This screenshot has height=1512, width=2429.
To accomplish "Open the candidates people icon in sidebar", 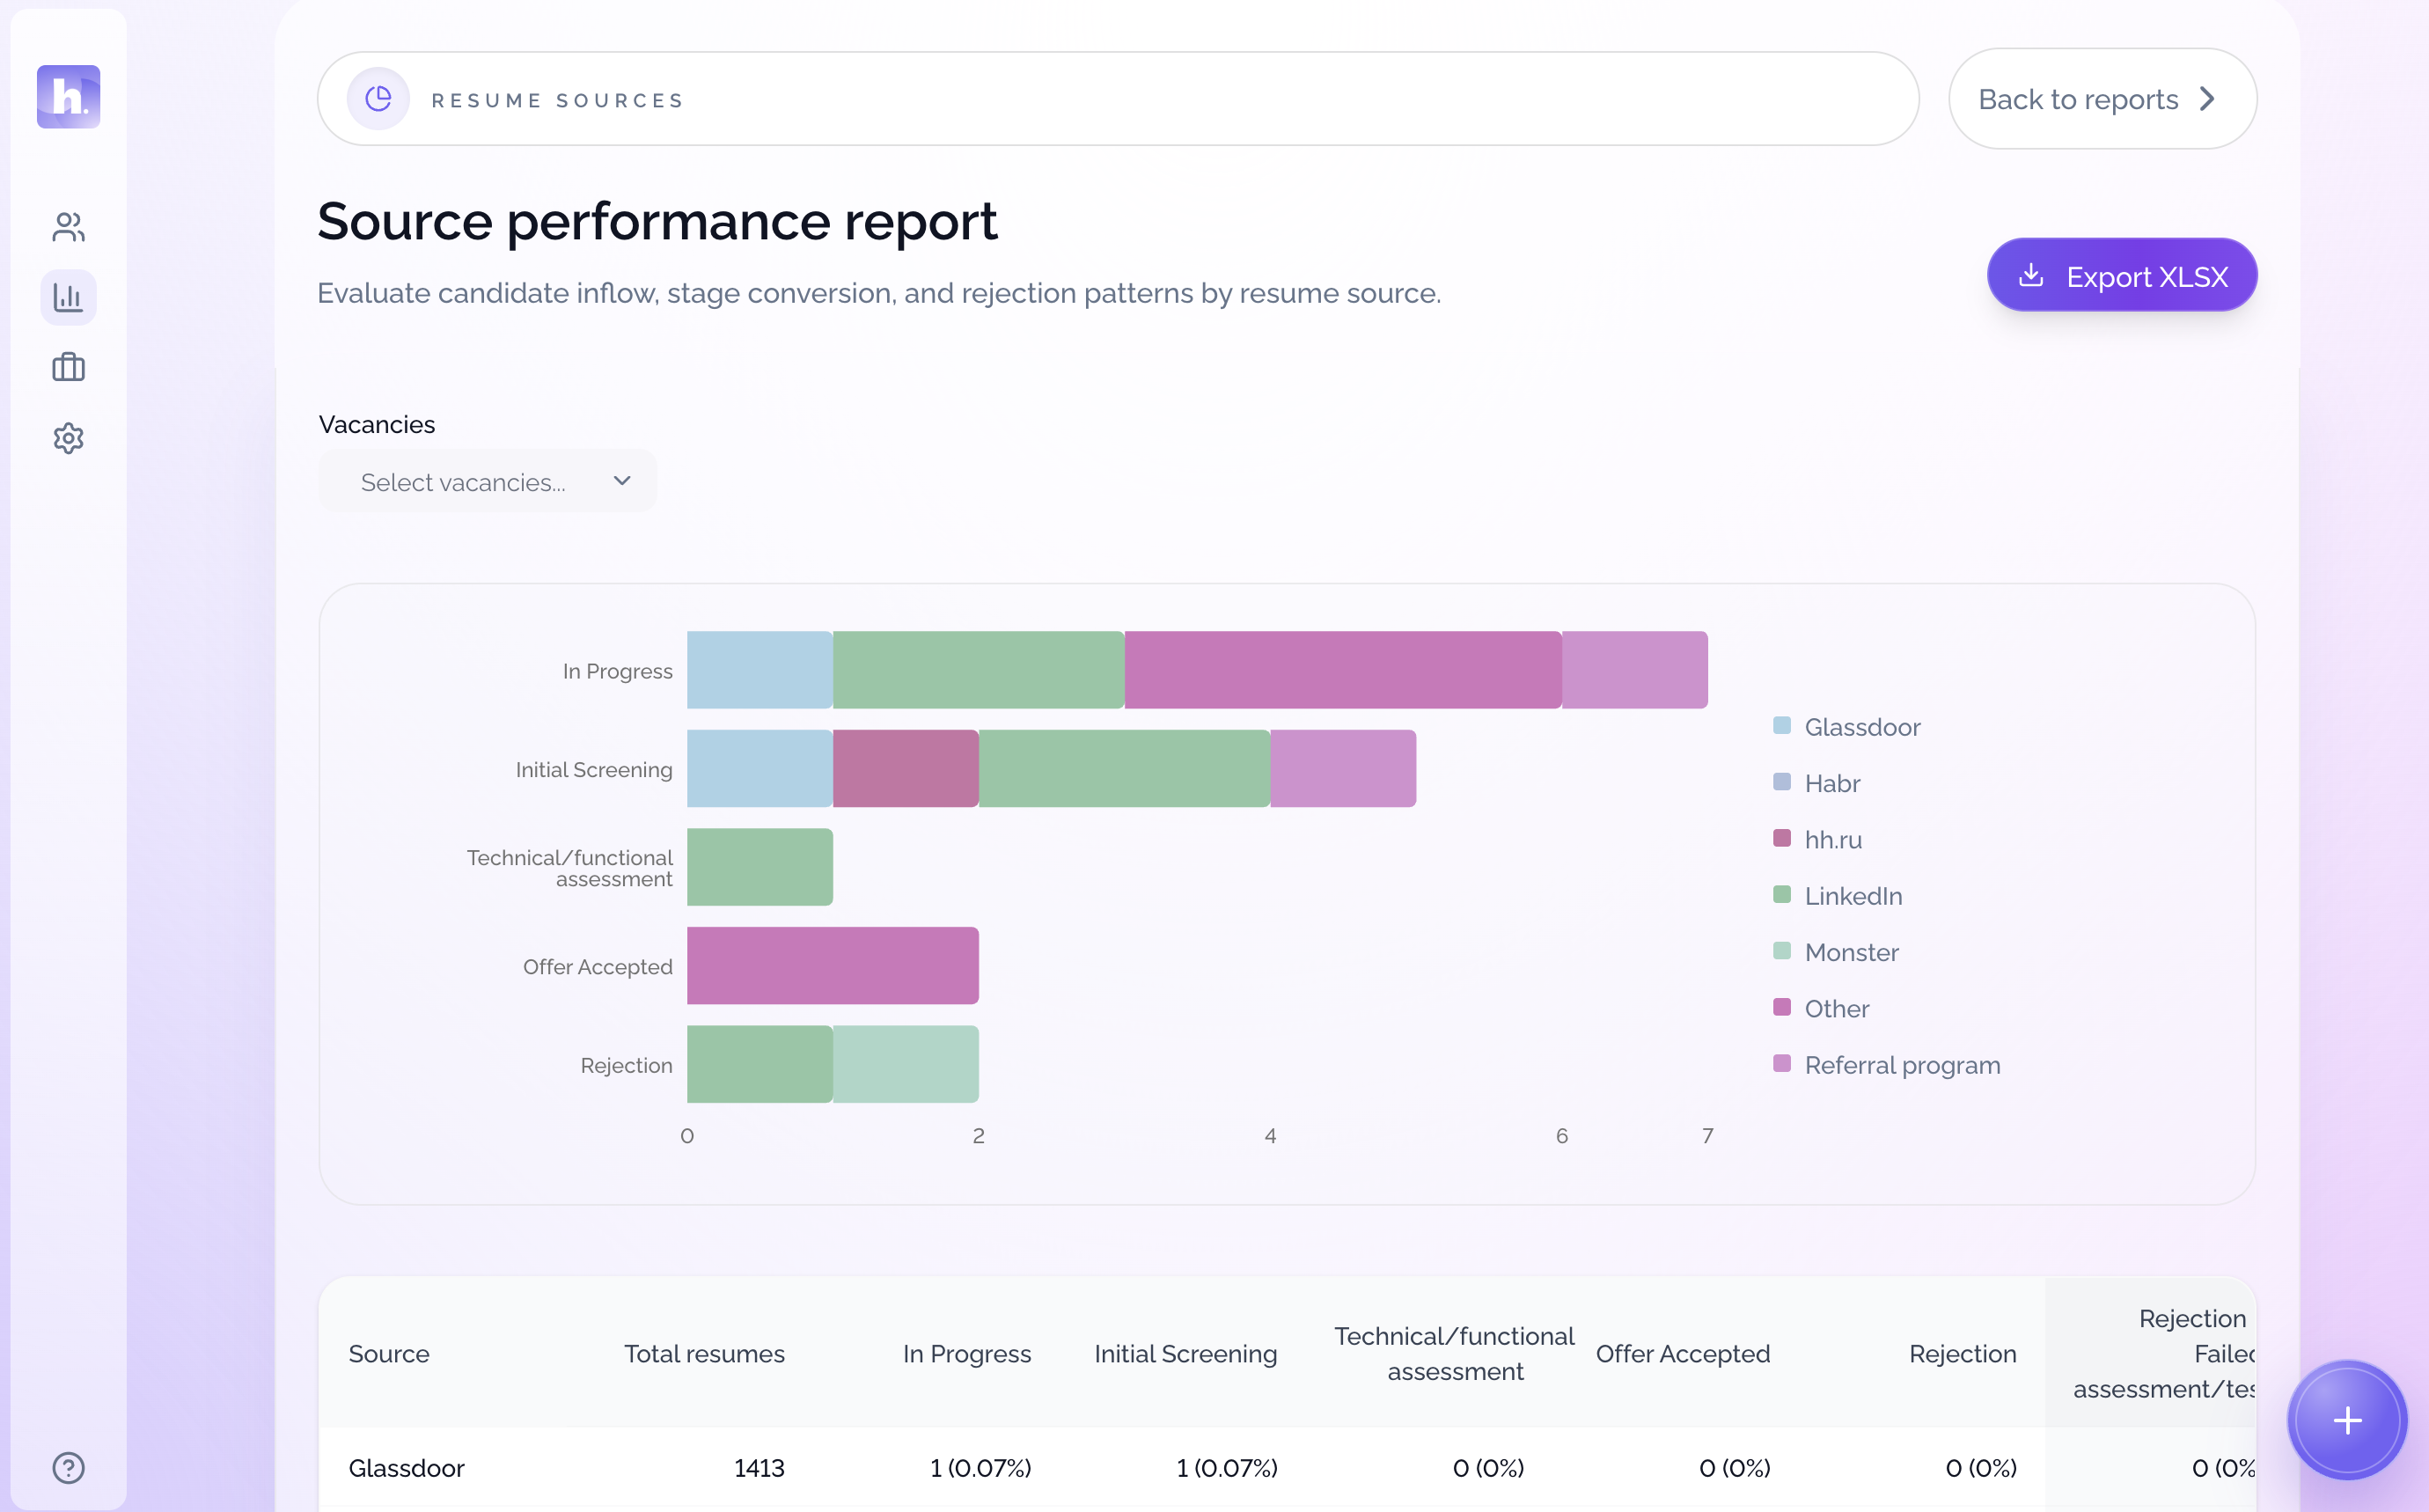I will pyautogui.click(x=68, y=227).
